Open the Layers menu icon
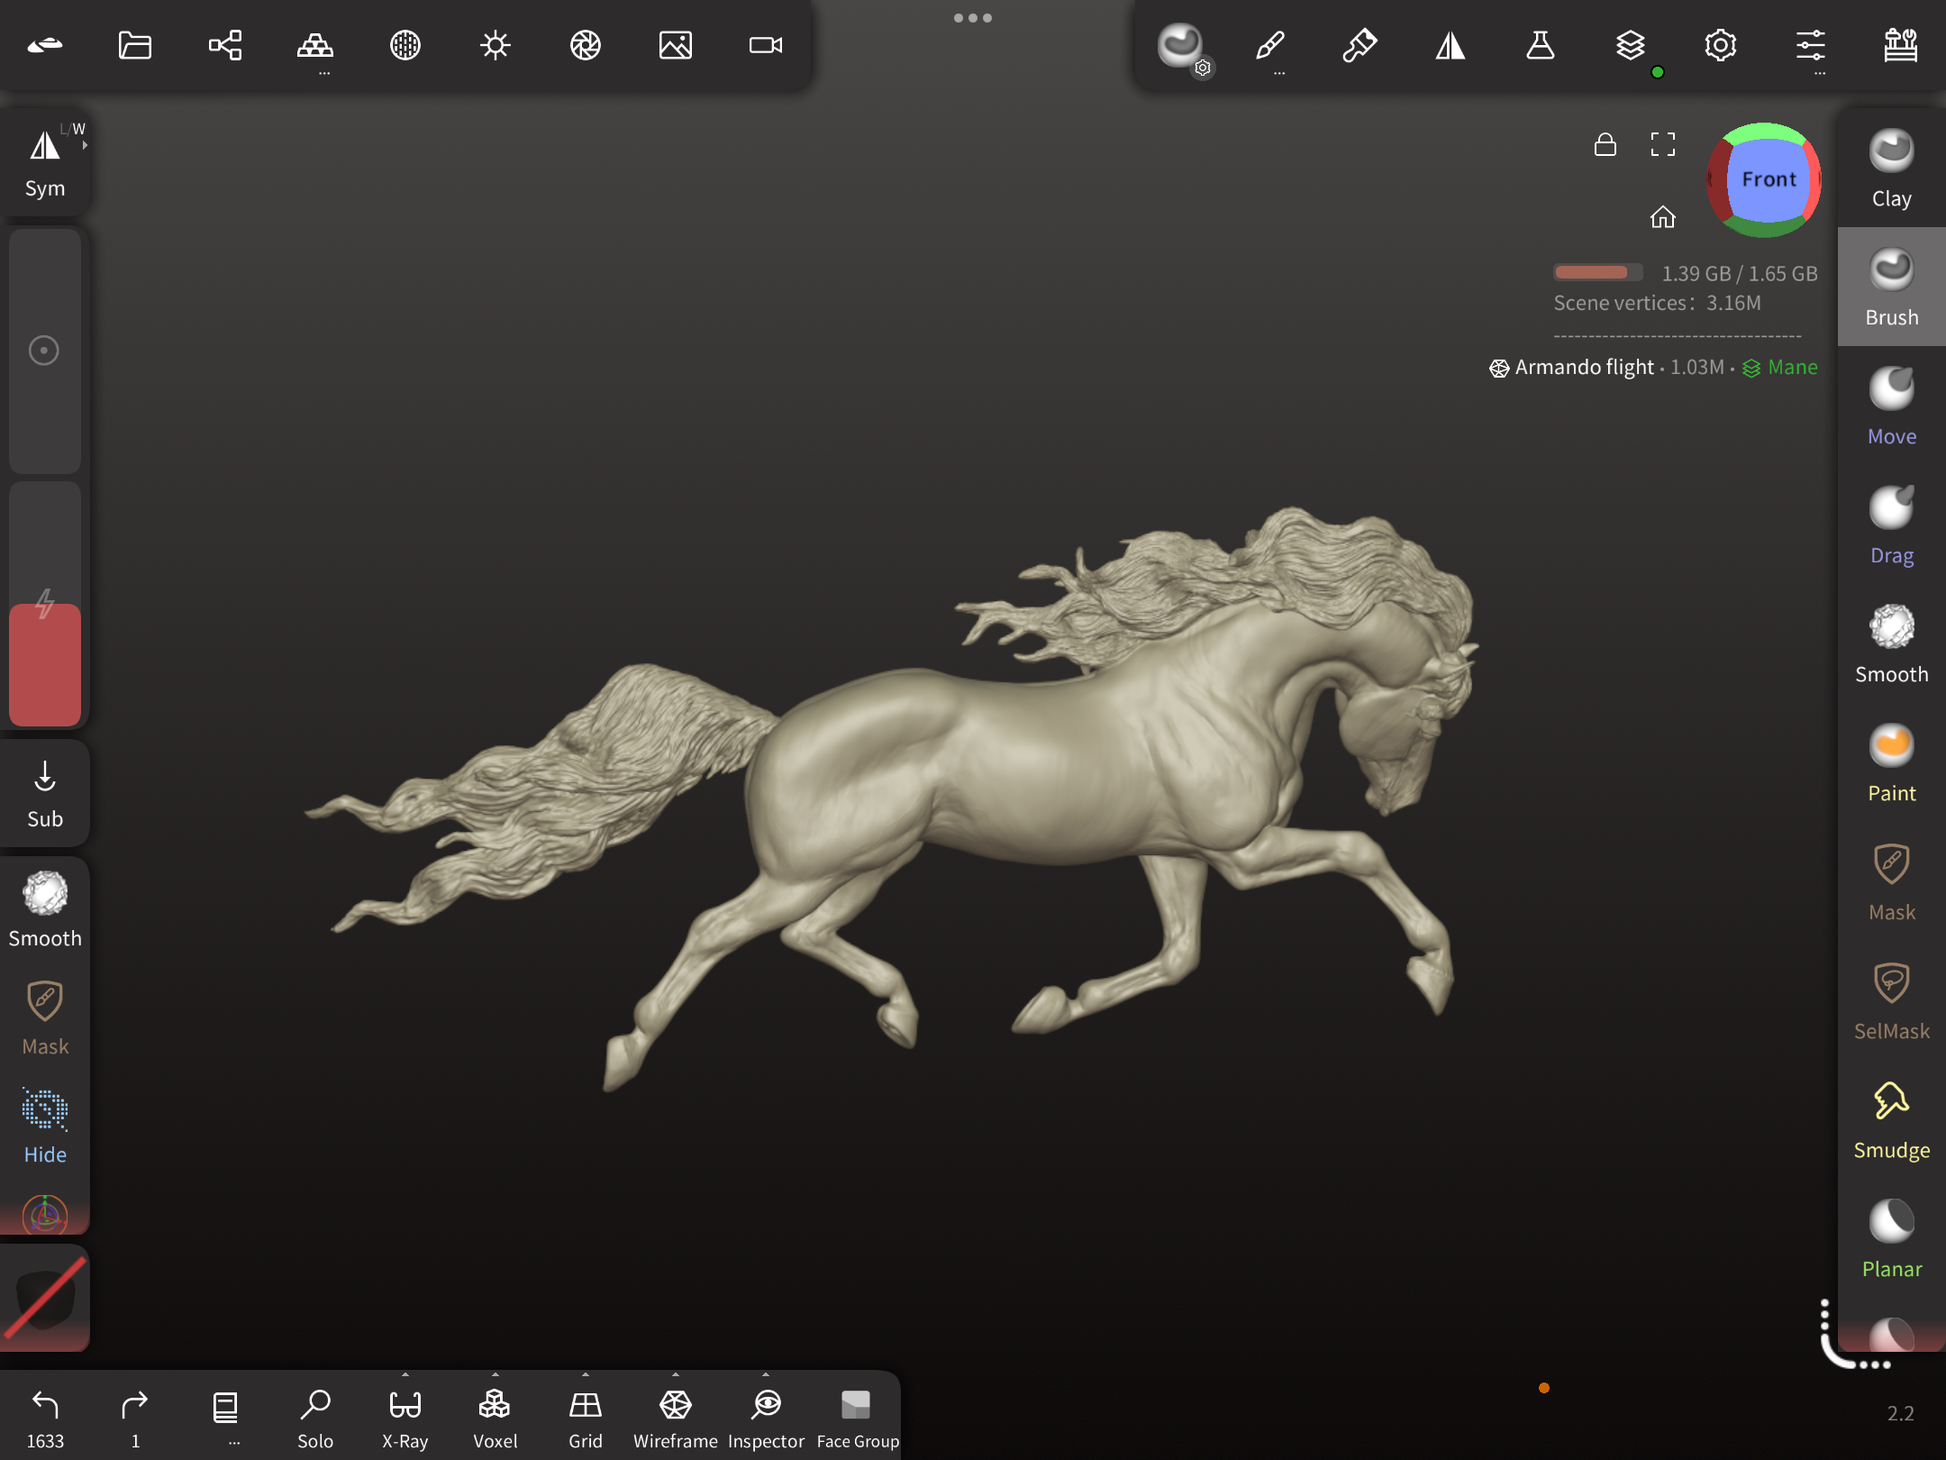The width and height of the screenshot is (1946, 1460). [x=1630, y=45]
